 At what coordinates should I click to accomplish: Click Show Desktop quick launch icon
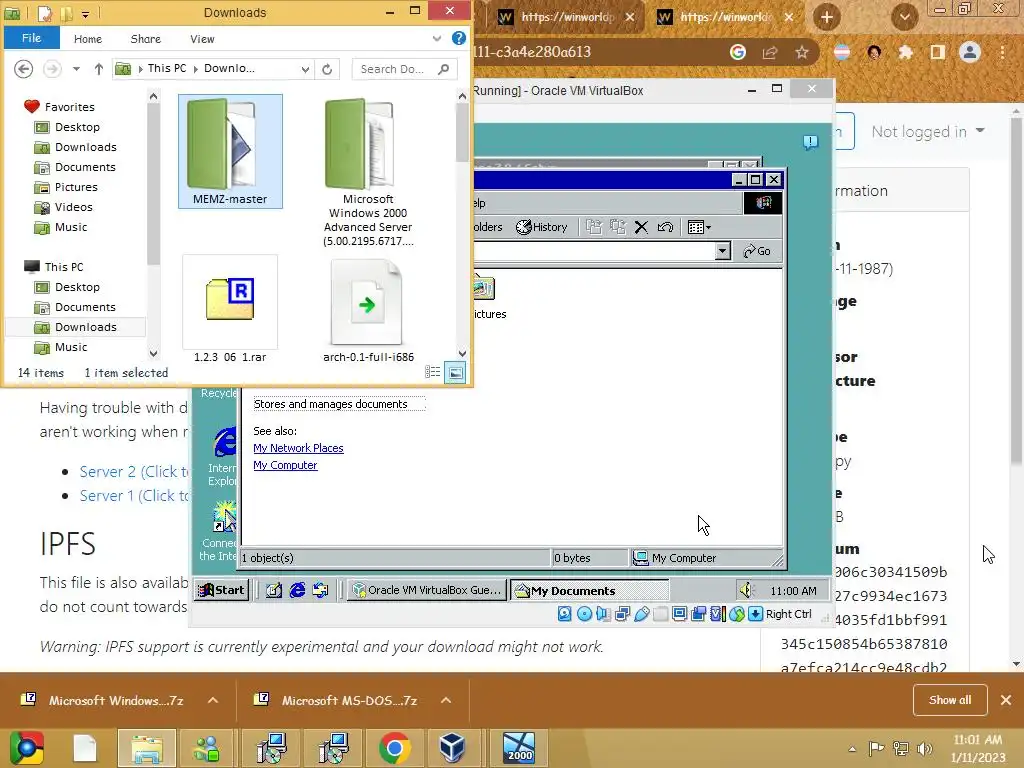(274, 590)
